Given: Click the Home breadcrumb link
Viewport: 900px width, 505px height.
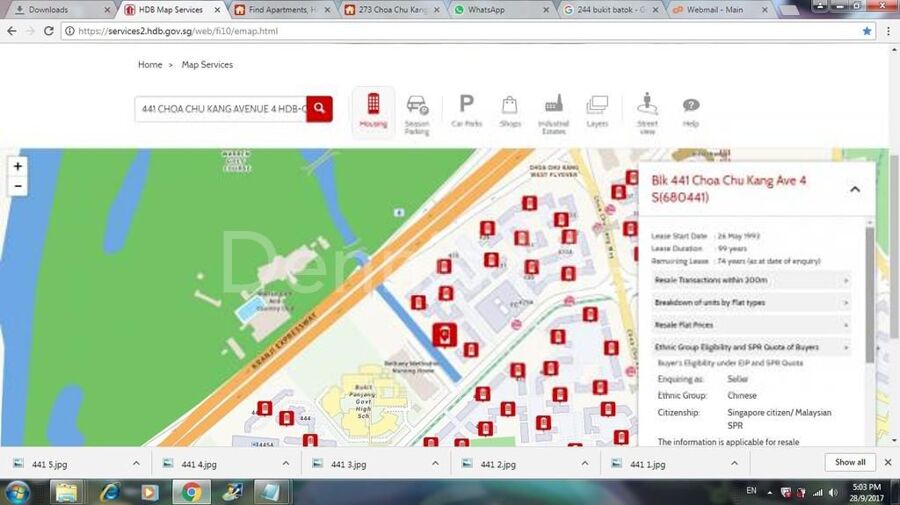Looking at the screenshot, I should tap(150, 65).
